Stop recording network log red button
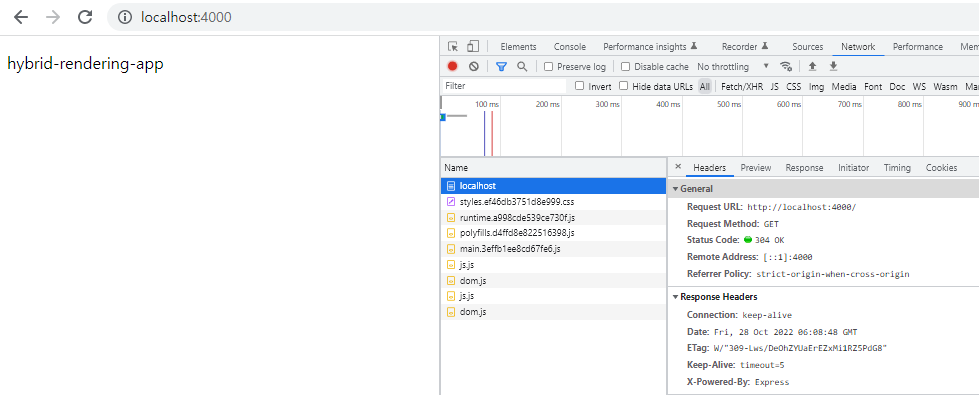The width and height of the screenshot is (979, 395). pos(453,66)
